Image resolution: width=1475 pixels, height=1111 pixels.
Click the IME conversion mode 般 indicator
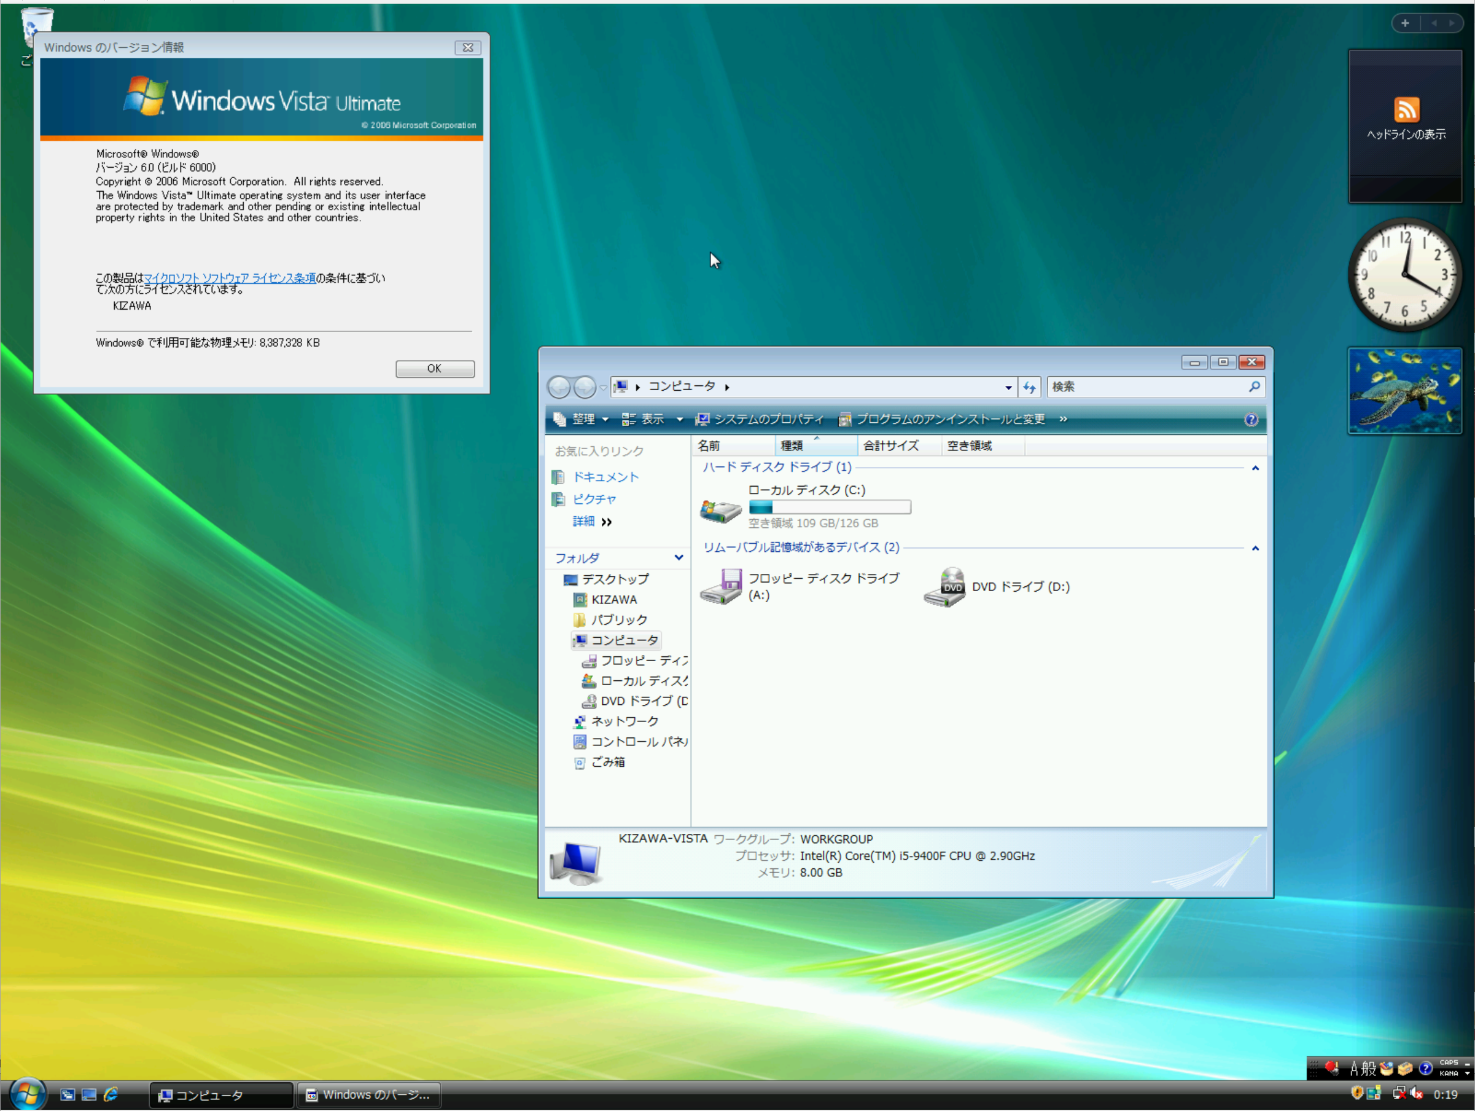point(1369,1069)
